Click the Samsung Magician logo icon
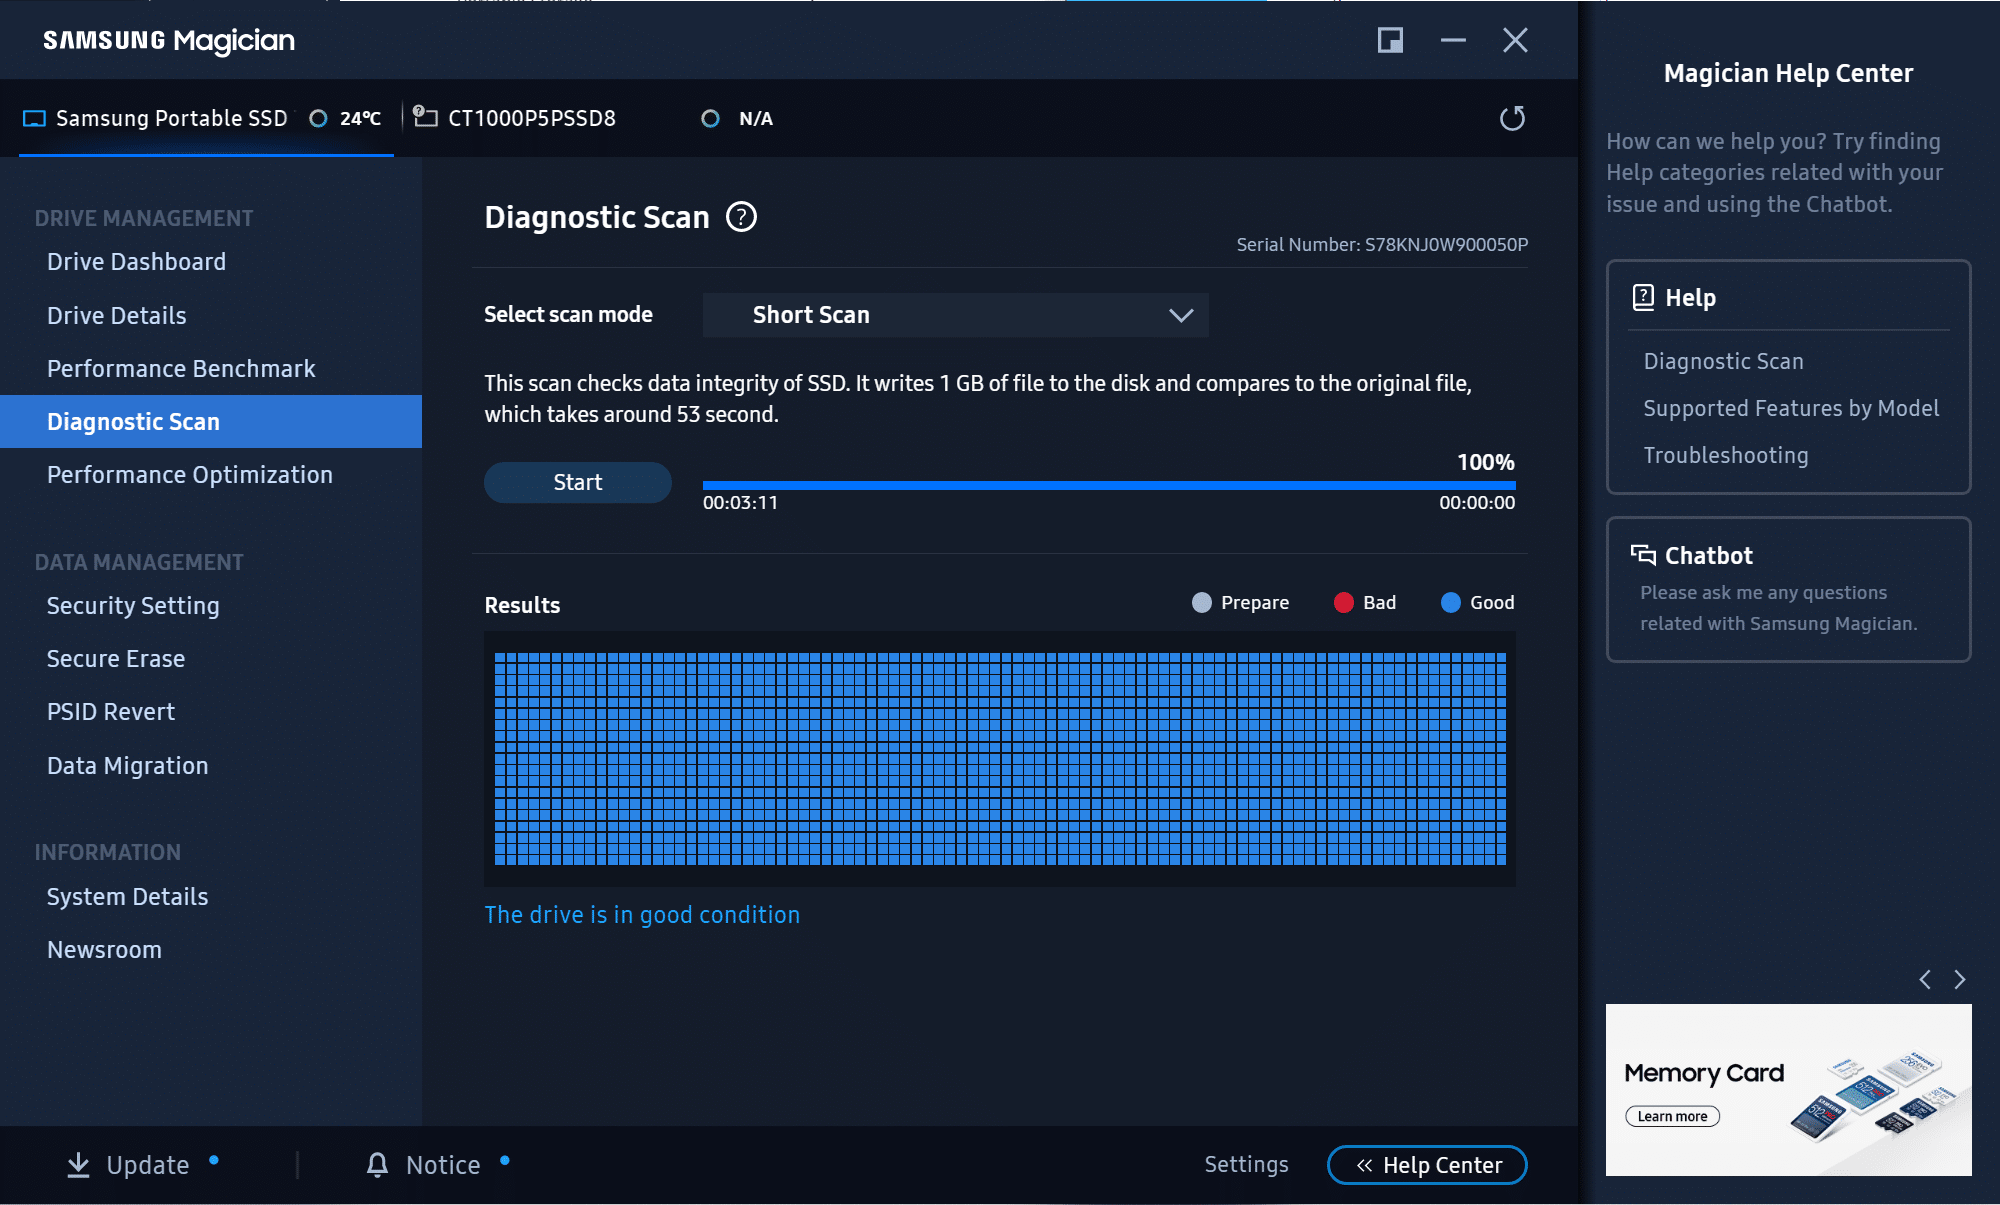Screen dimensions: 2000x1205 (x=169, y=40)
